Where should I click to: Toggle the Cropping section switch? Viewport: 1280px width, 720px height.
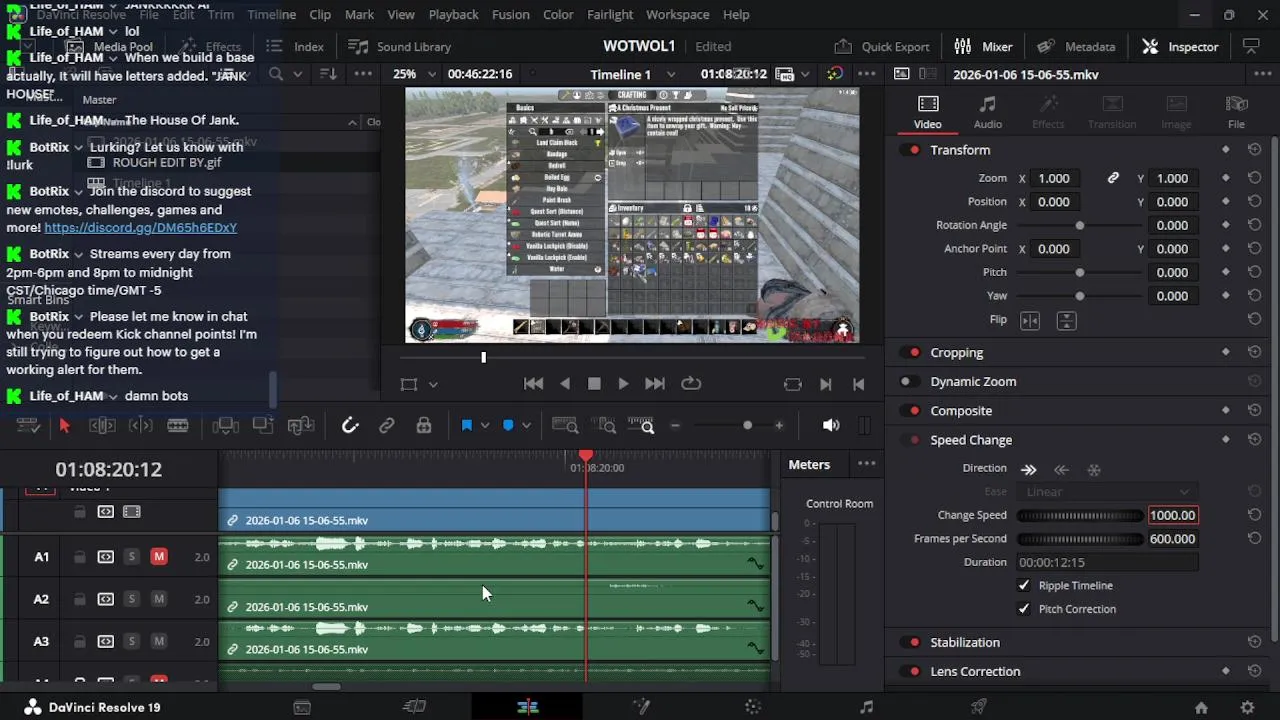(912, 353)
